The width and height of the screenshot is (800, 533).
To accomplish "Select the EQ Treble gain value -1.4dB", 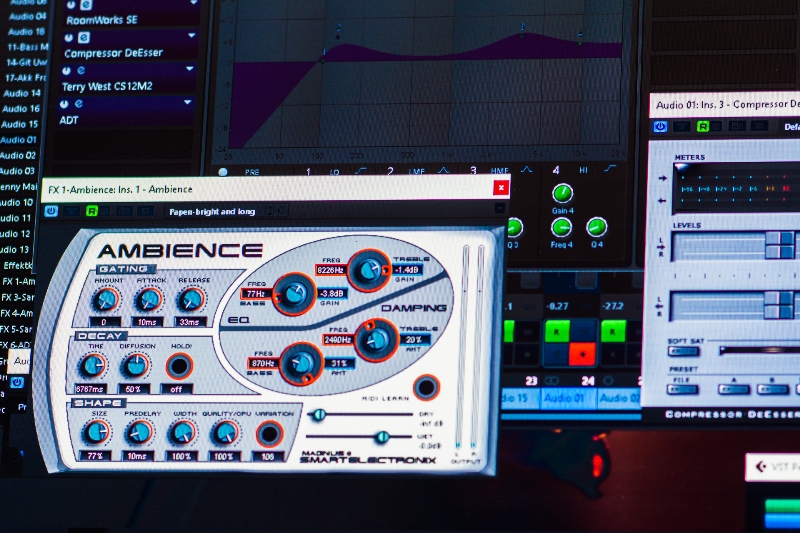I will tap(407, 269).
